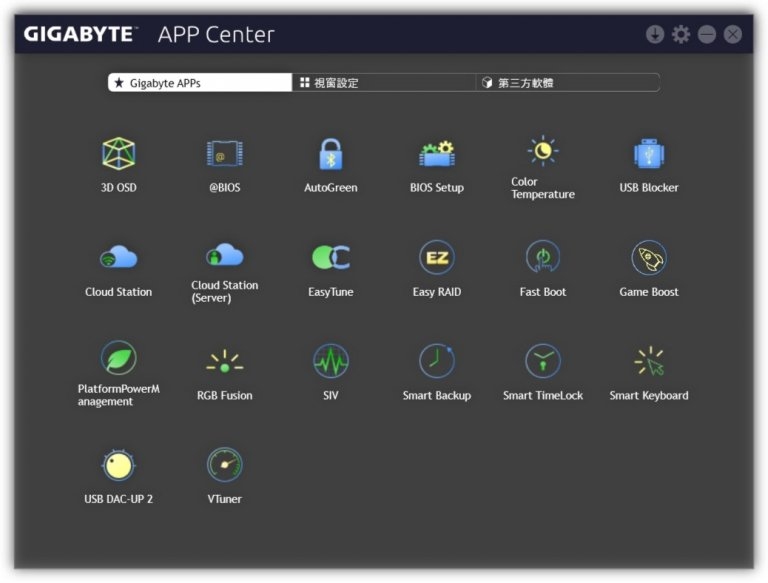Minimize the APP Center window
Screen dimensions: 768x583
click(x=707, y=34)
